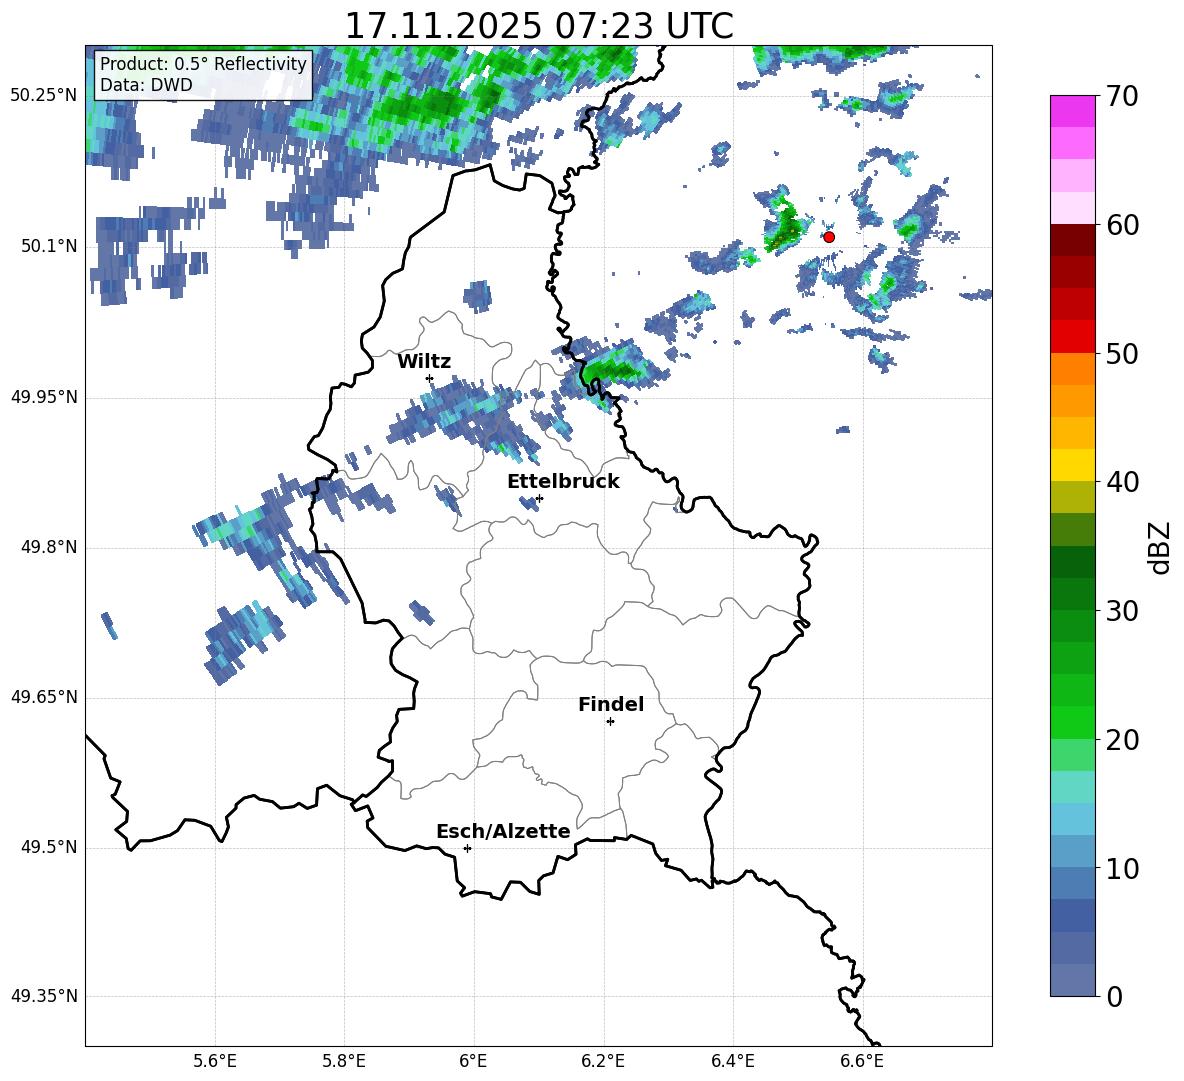Click the 40 colorbar tick label
The height and width of the screenshot is (1081, 1184).
coord(1122,482)
